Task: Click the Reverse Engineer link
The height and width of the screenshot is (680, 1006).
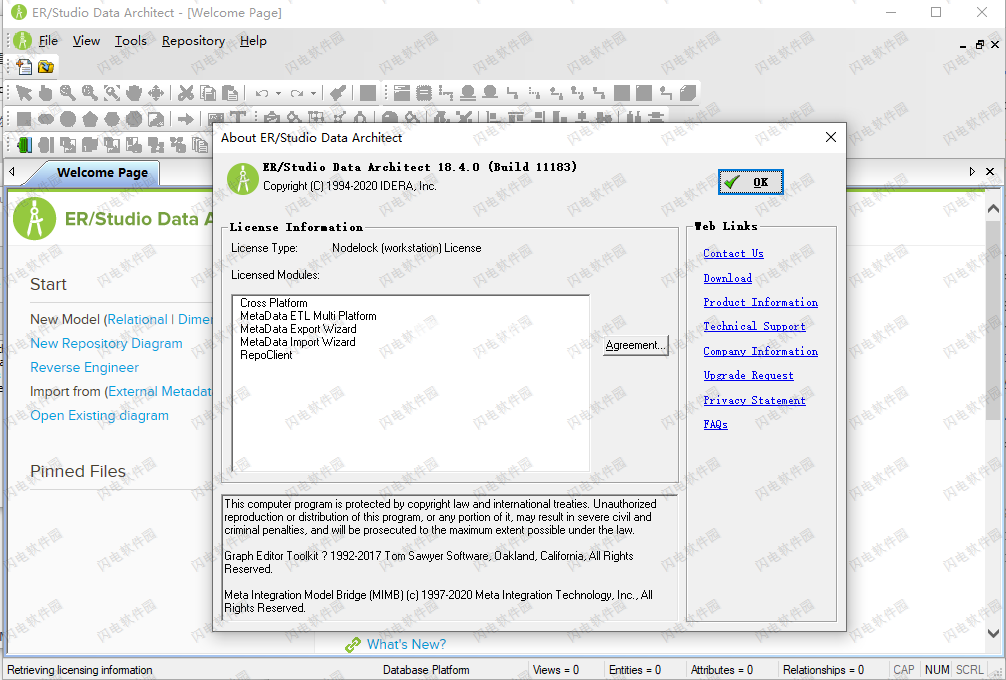Action: (x=85, y=368)
